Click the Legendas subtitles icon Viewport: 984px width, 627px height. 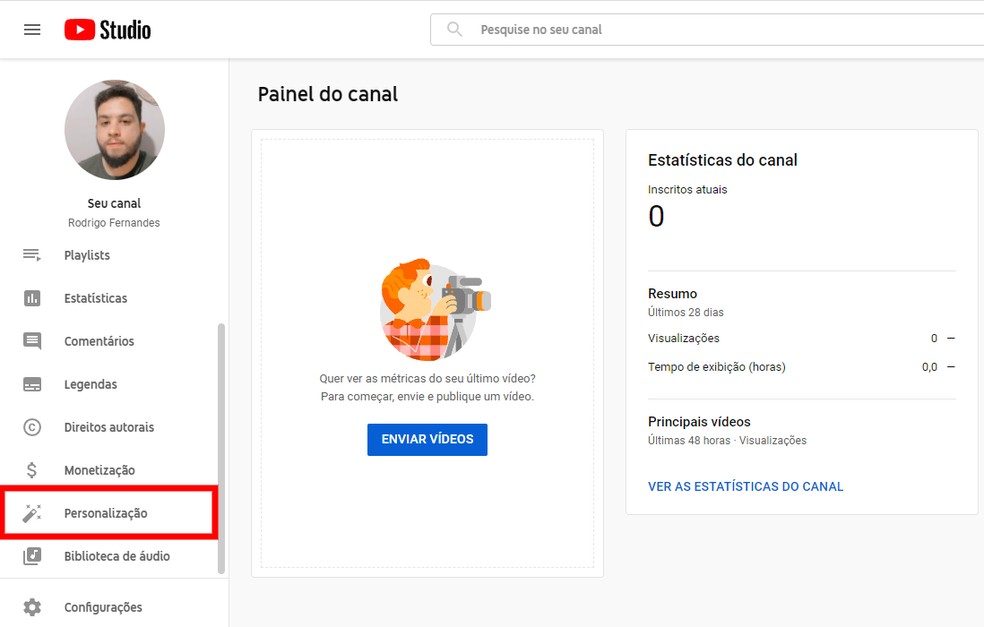tap(30, 384)
